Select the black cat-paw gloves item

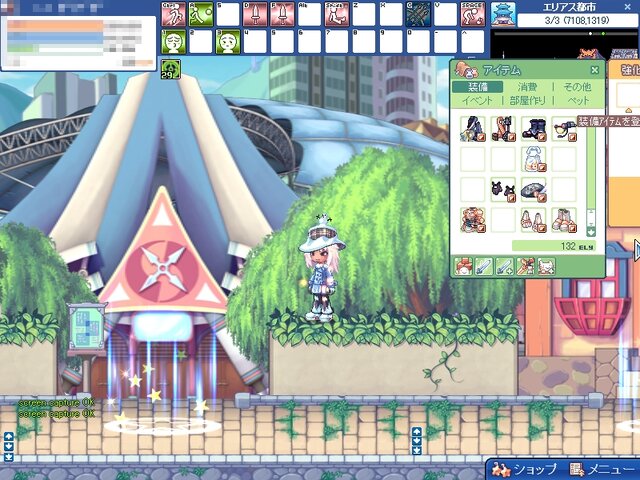503,190
